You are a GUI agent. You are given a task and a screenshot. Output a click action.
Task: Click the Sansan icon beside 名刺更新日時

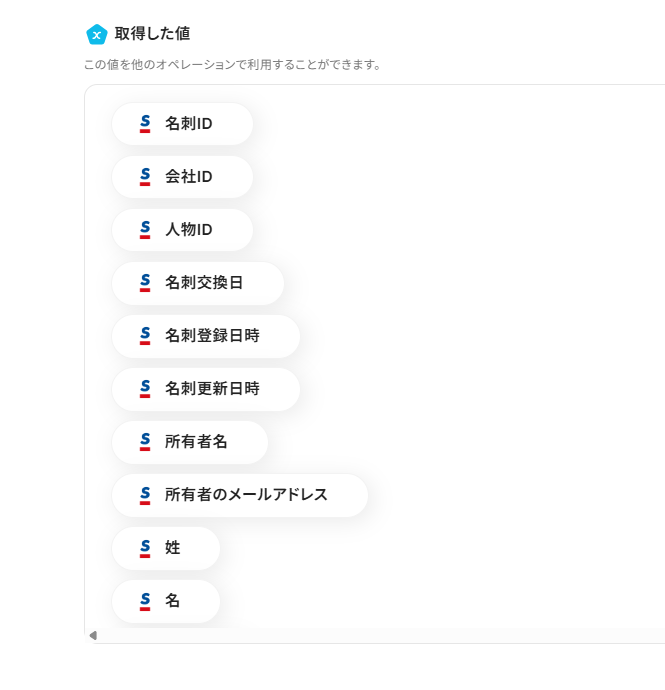point(145,389)
